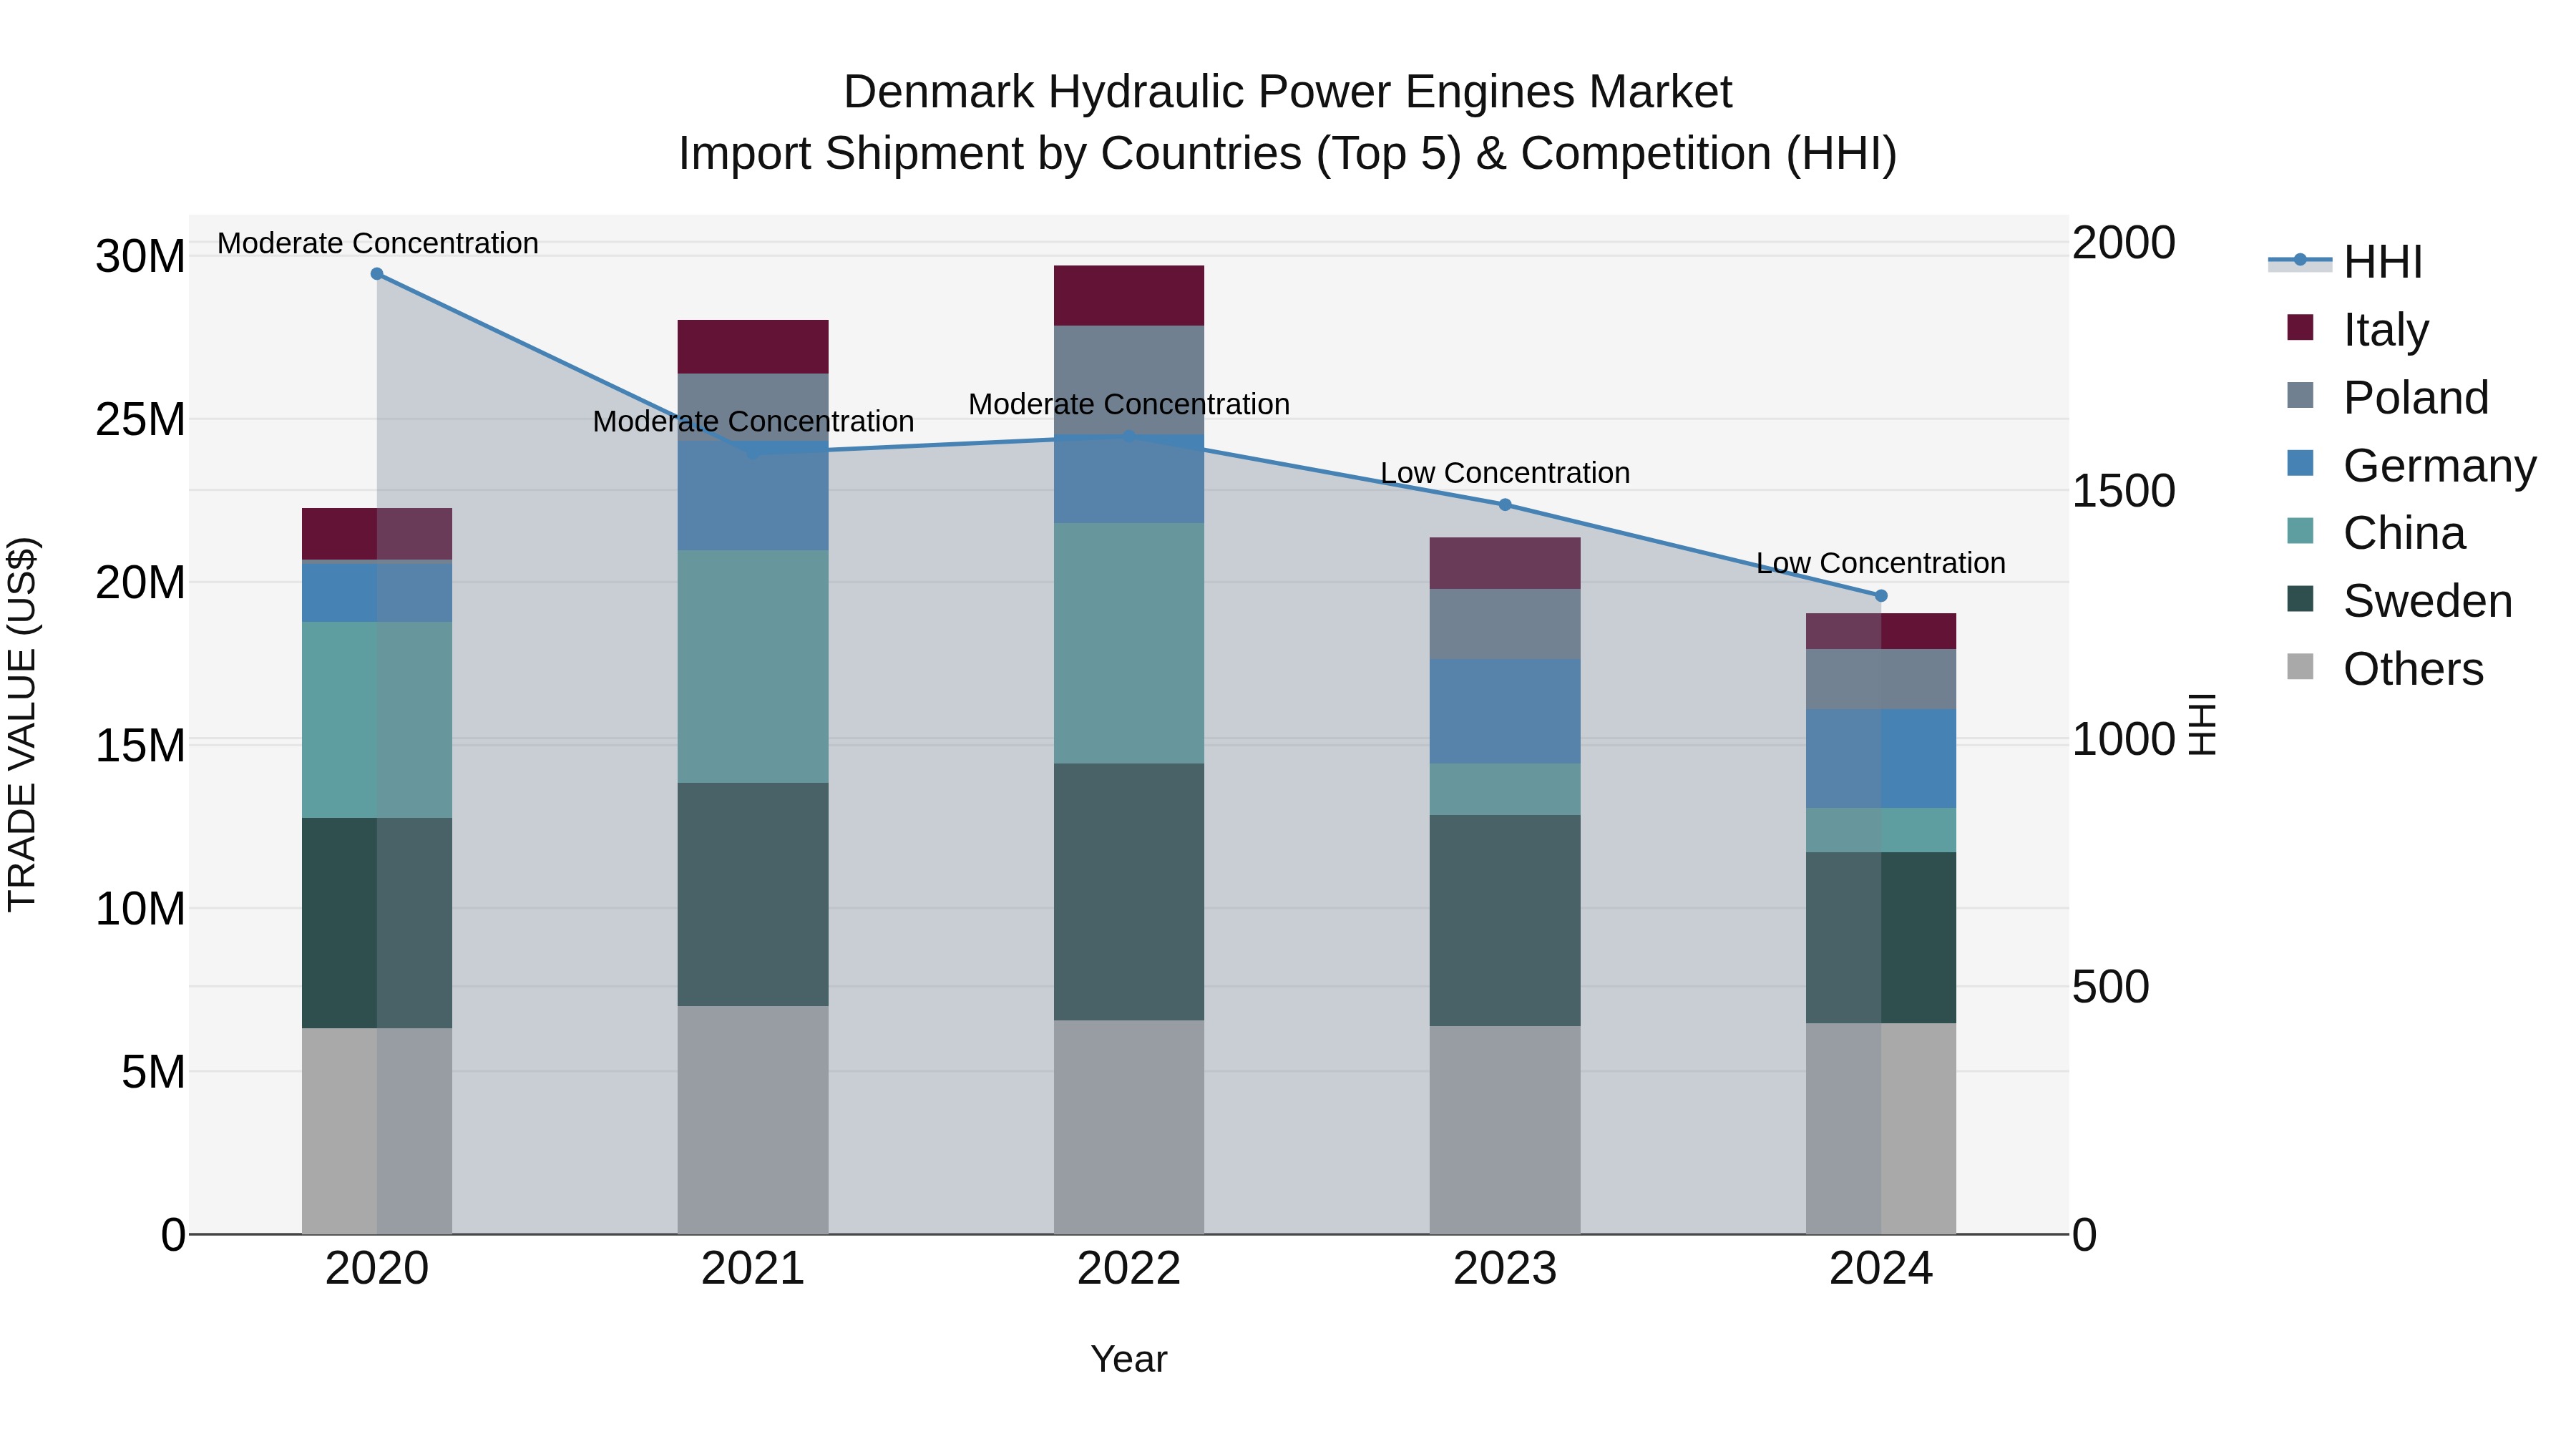Toggle the HHI legend entry
This screenshot has height=1449, width=2576.
click(x=2346, y=262)
